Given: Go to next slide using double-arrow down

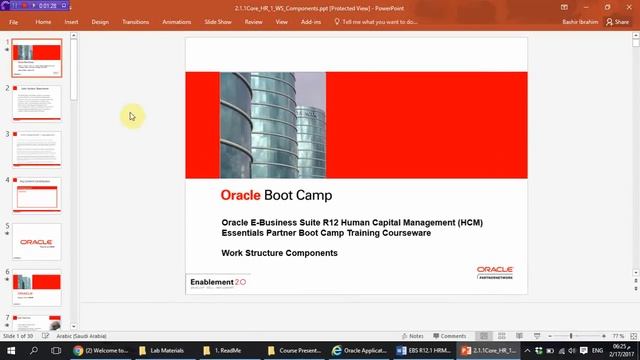Looking at the screenshot, I should [636, 289].
